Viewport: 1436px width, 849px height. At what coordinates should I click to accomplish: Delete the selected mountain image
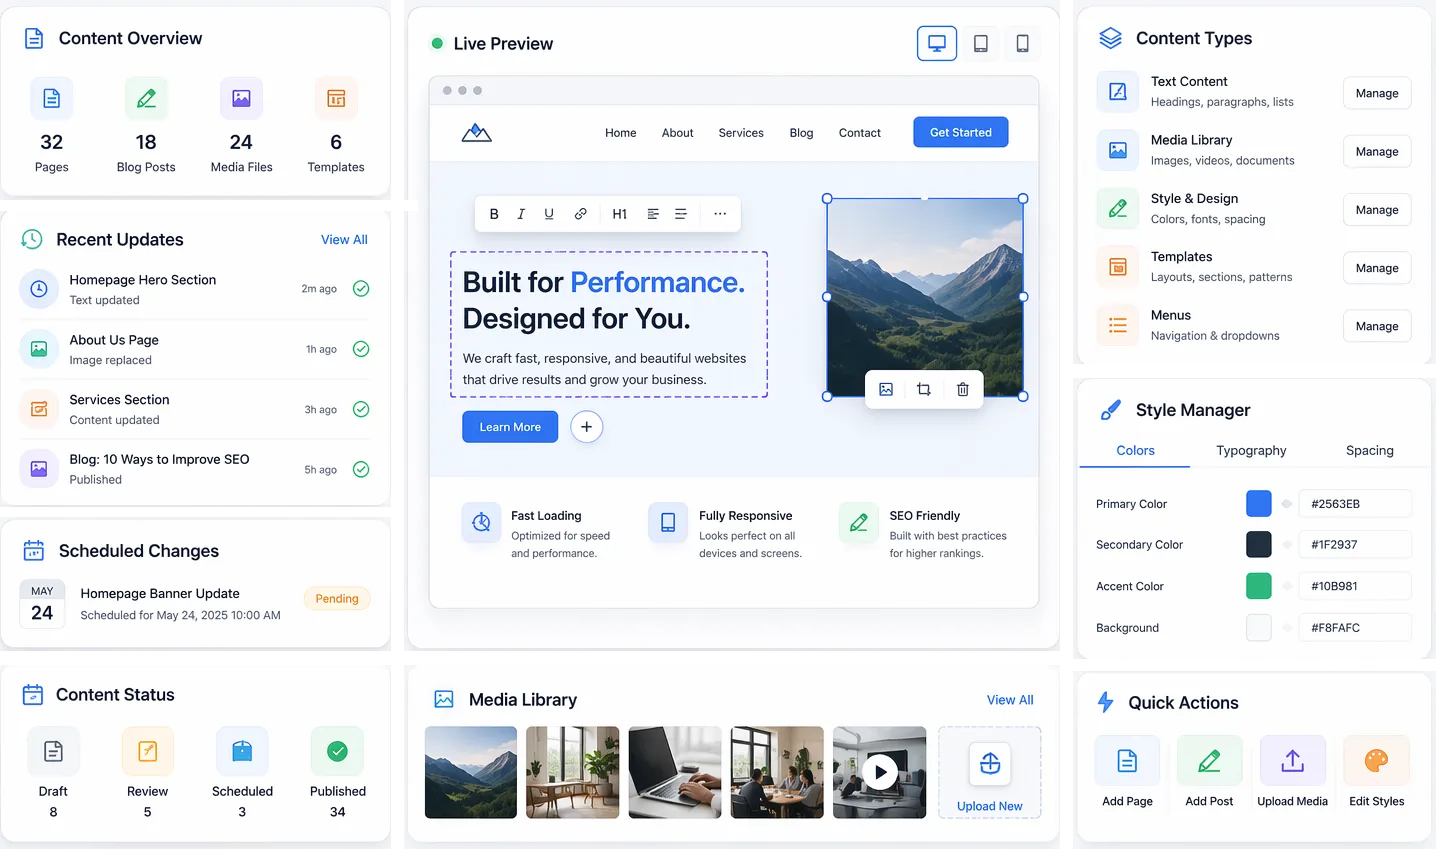pyautogui.click(x=962, y=389)
